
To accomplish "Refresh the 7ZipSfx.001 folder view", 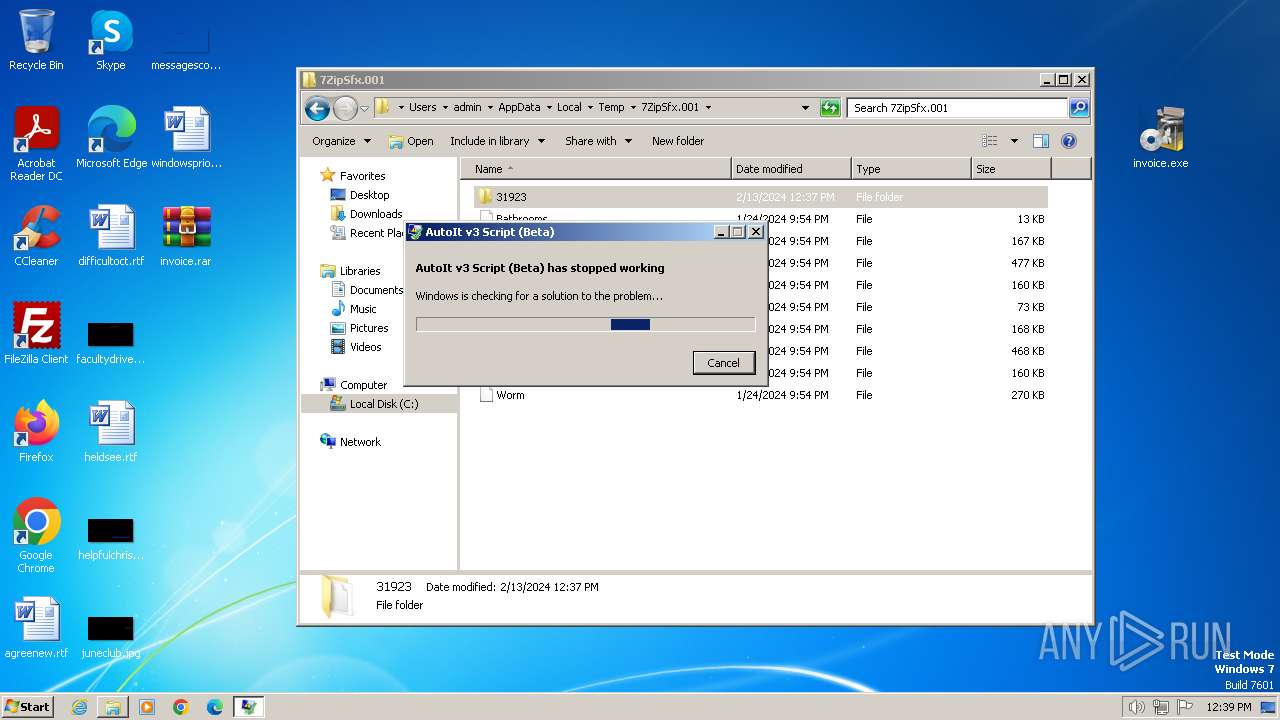I will [x=830, y=108].
